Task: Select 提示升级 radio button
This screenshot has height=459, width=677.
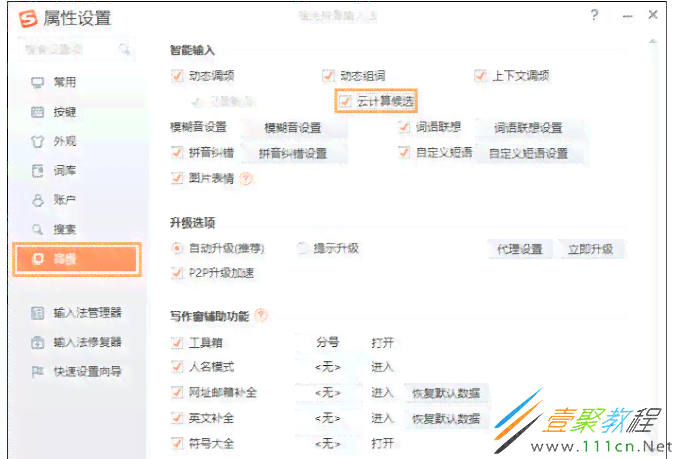Action: (302, 248)
